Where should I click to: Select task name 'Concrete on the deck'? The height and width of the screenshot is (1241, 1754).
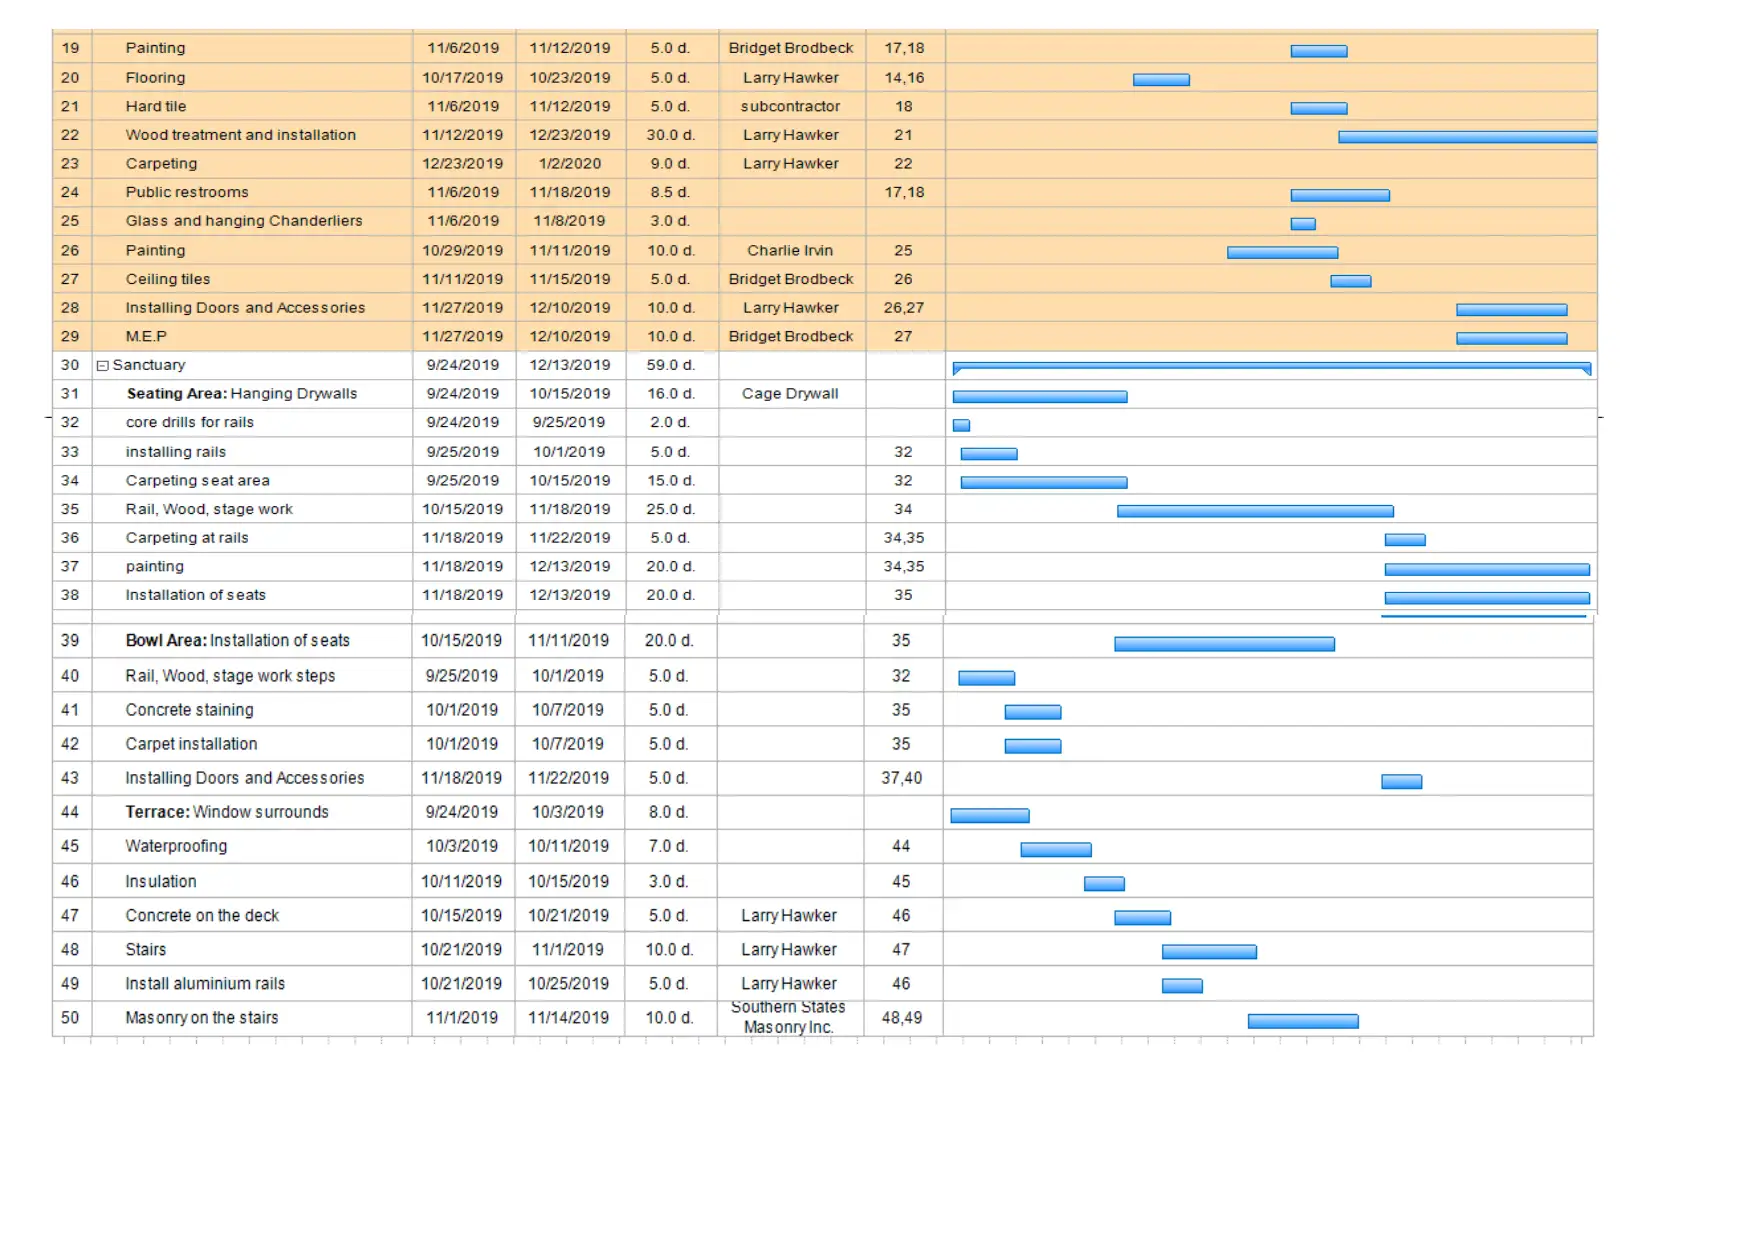point(202,916)
